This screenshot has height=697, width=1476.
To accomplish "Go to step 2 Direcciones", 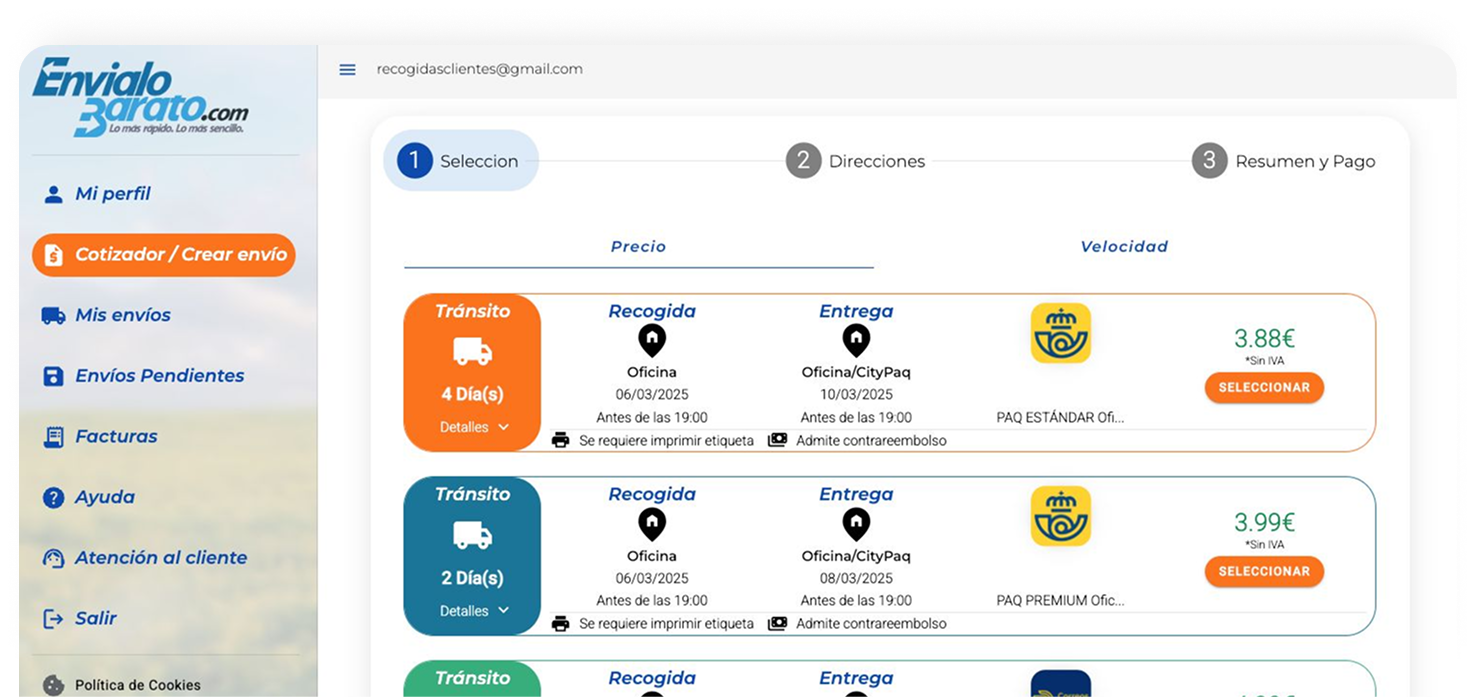I will click(x=855, y=161).
